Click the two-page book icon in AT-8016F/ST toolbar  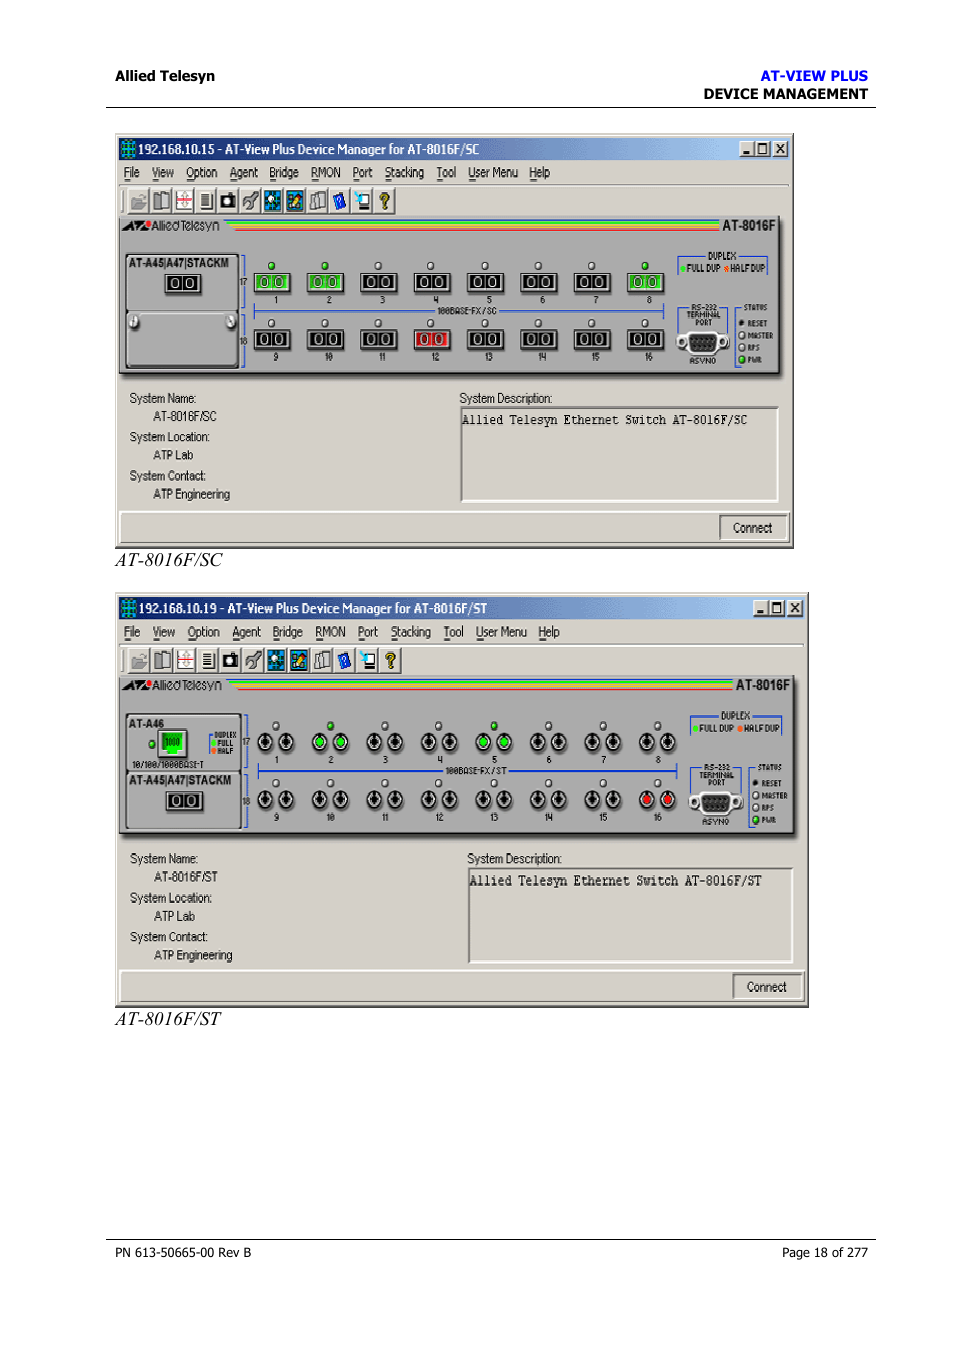coord(162,660)
